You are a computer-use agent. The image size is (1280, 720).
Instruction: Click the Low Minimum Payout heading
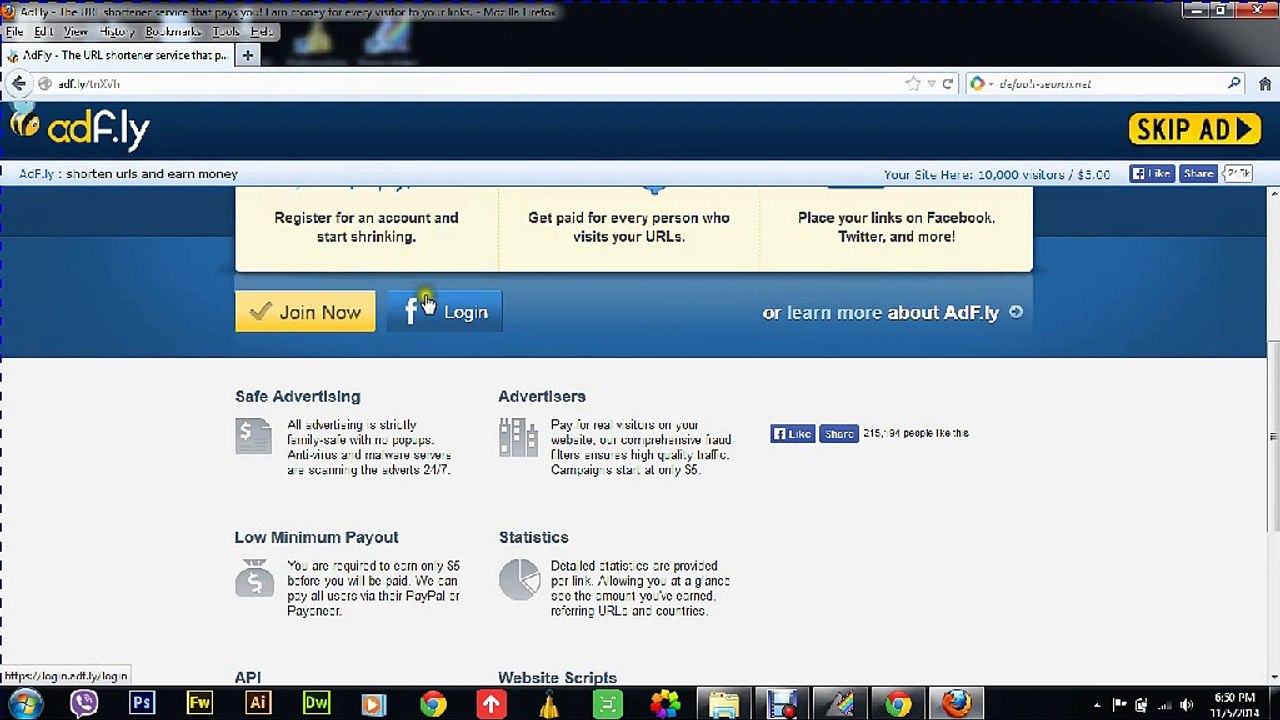(317, 538)
